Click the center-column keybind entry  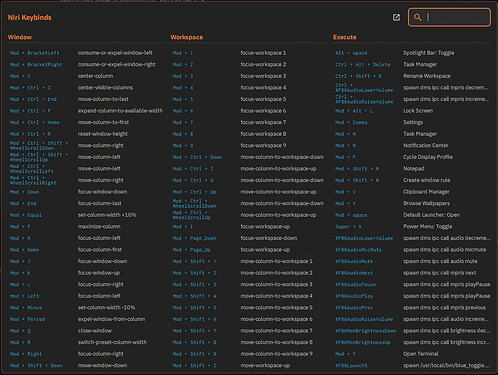(x=86, y=76)
